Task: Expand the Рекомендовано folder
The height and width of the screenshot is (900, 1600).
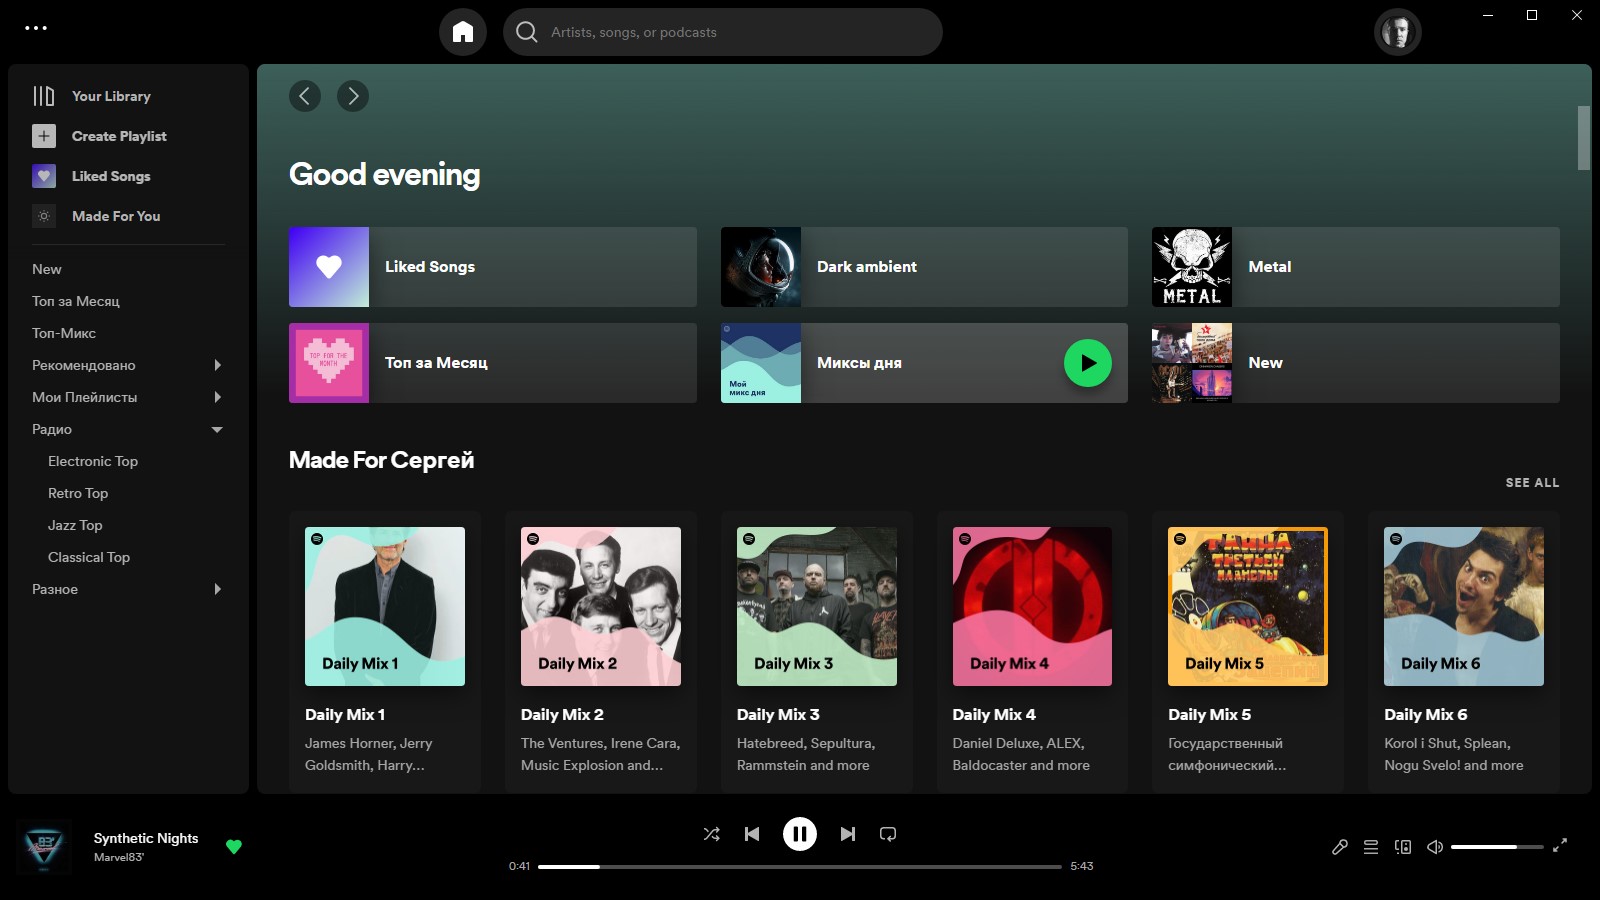Action: pos(217,365)
